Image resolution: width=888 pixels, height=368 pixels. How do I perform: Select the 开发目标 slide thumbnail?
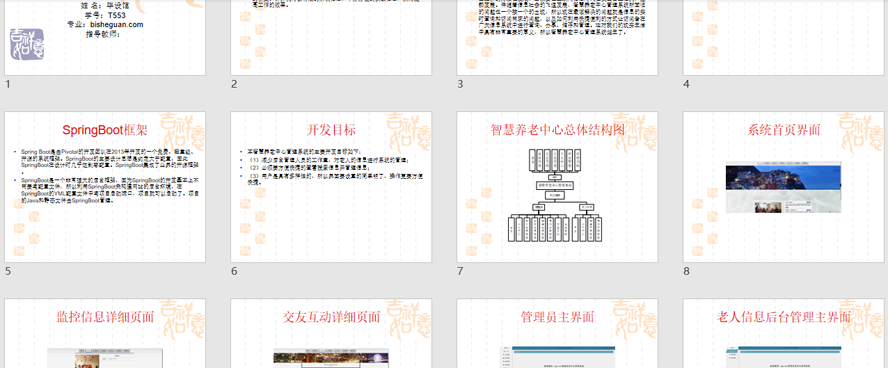click(331, 187)
